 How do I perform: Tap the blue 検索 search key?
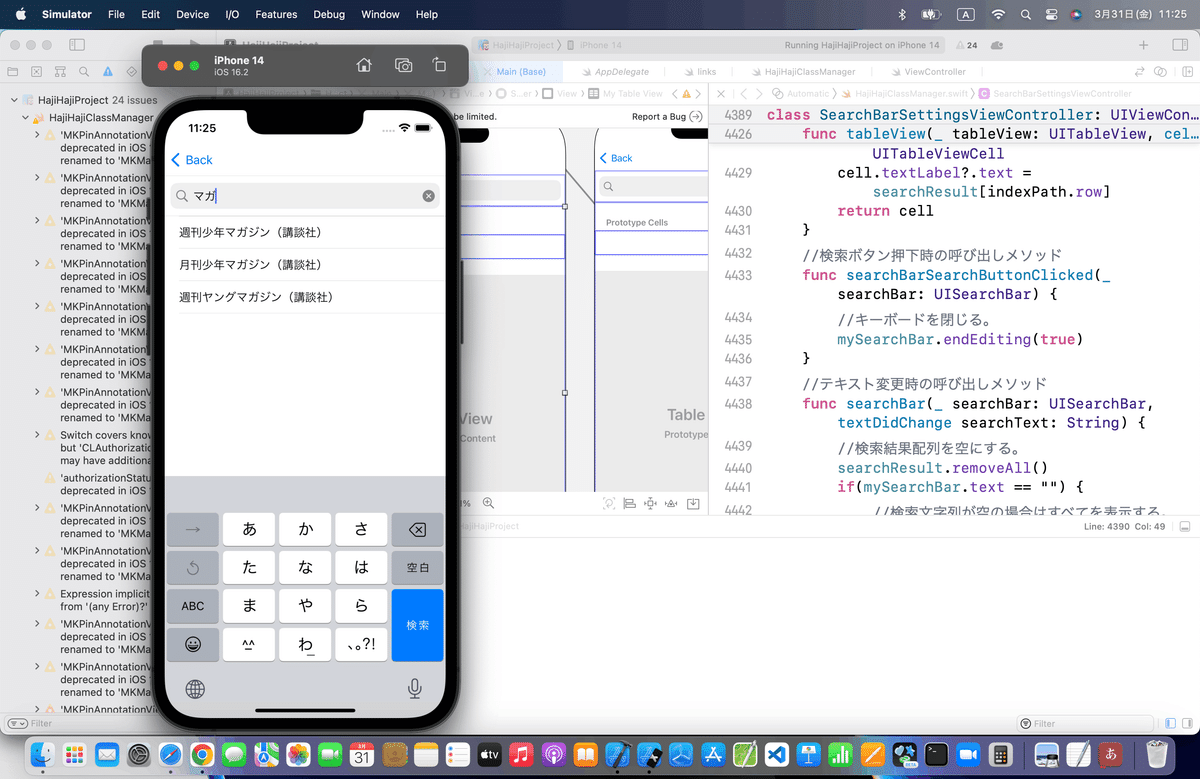point(417,625)
